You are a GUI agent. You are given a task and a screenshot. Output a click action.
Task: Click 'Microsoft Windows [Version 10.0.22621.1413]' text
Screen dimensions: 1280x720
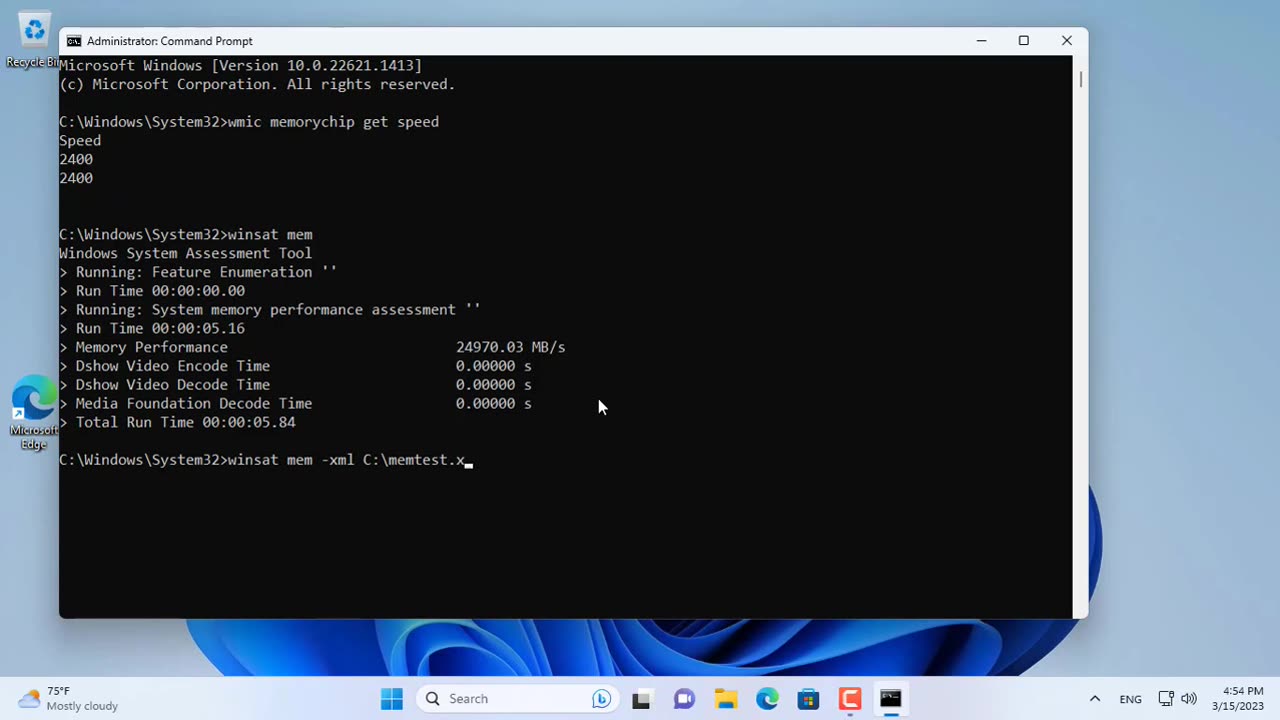point(240,65)
